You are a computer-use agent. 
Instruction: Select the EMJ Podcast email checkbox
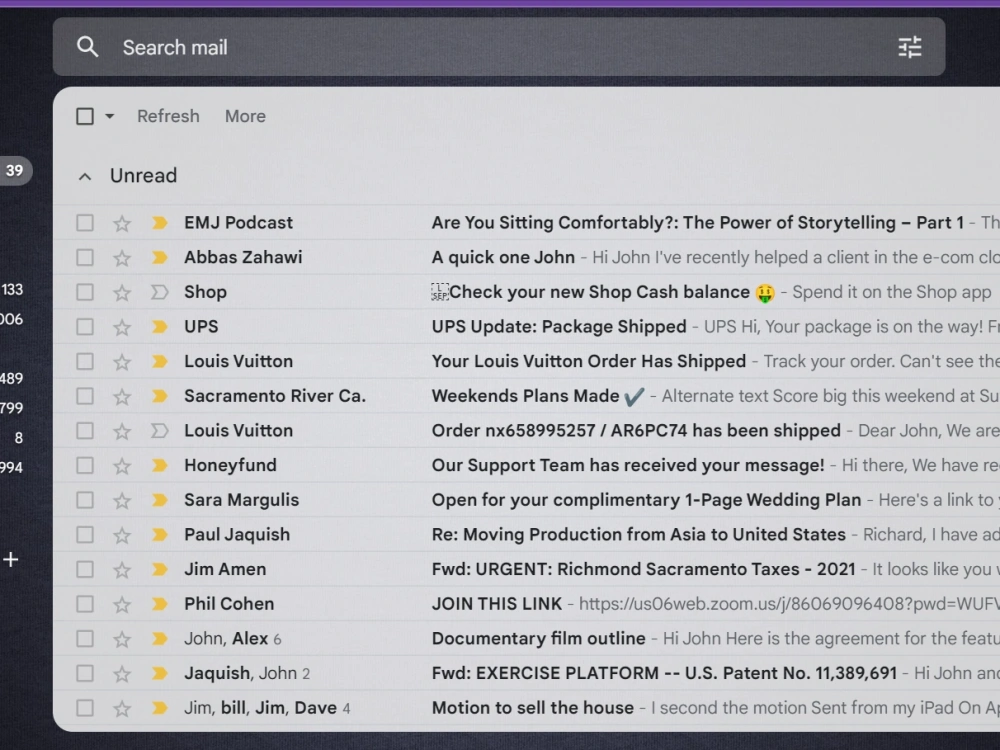85,223
